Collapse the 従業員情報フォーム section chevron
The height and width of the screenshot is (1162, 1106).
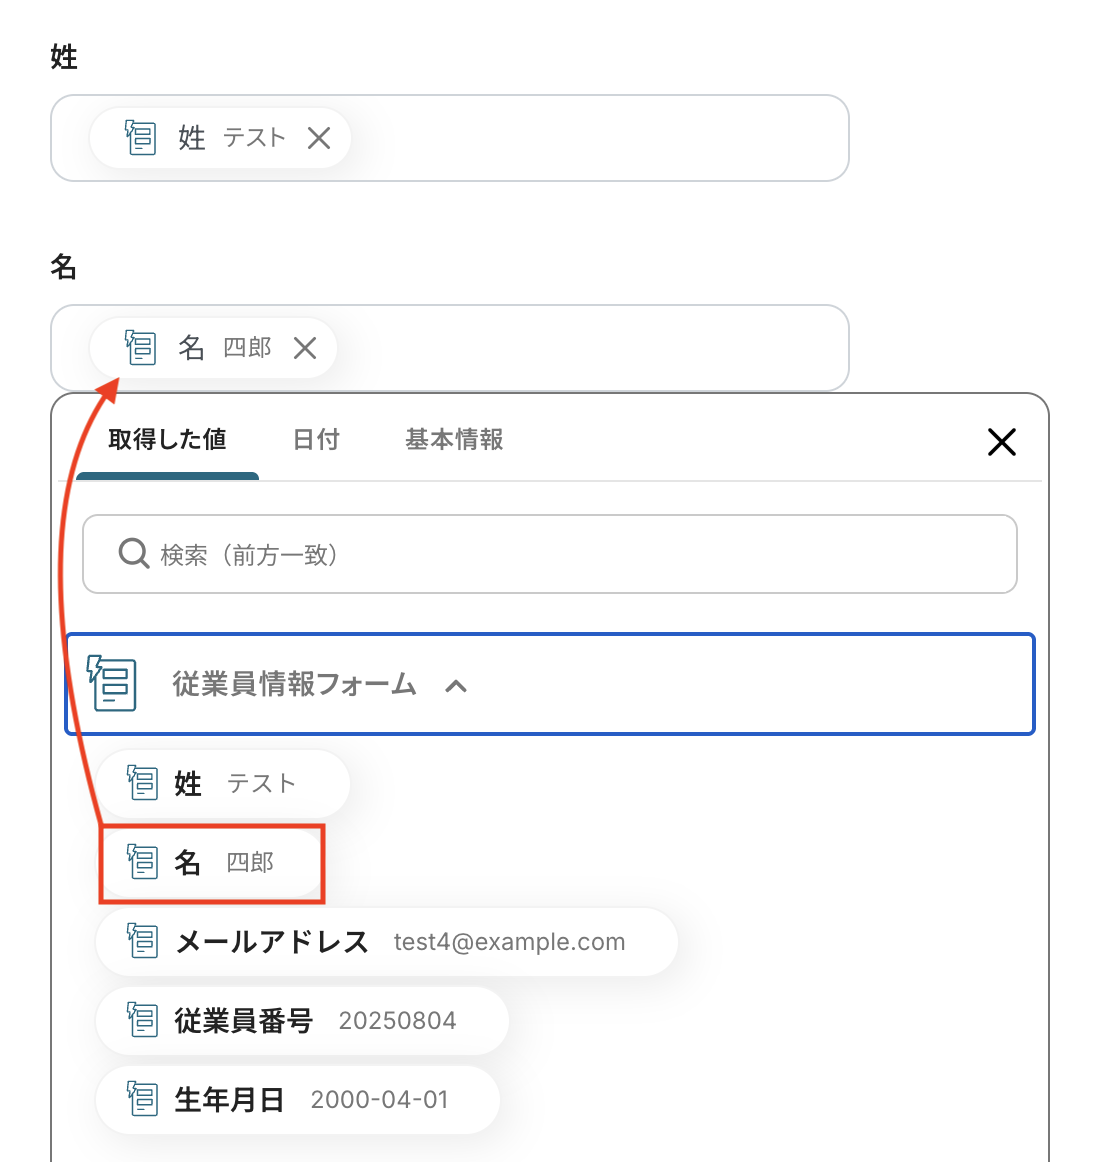456,686
